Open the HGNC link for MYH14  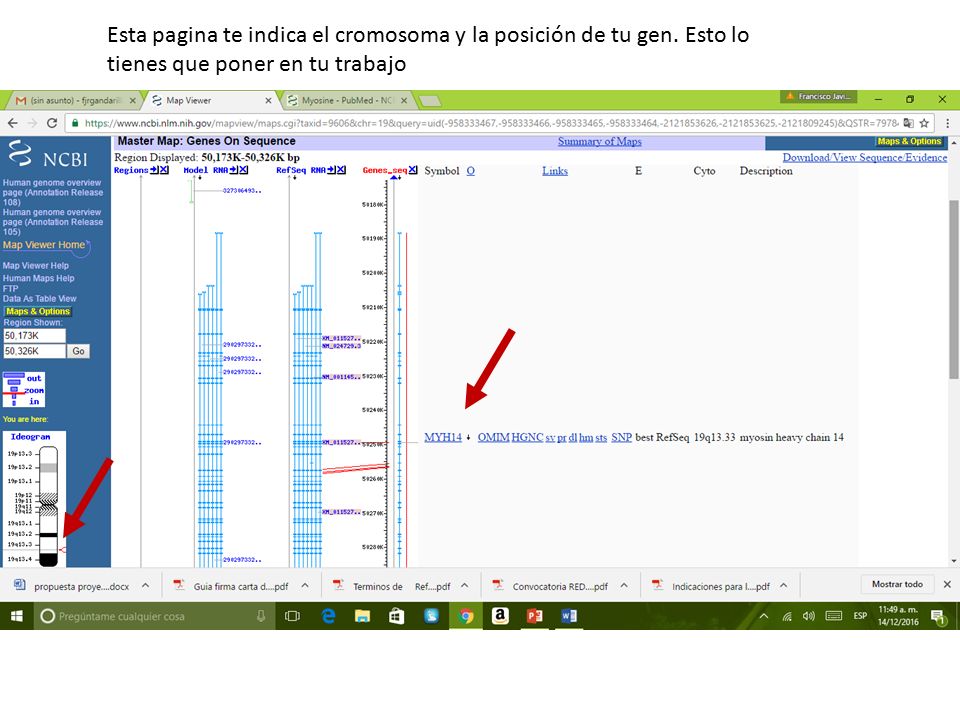coord(527,437)
